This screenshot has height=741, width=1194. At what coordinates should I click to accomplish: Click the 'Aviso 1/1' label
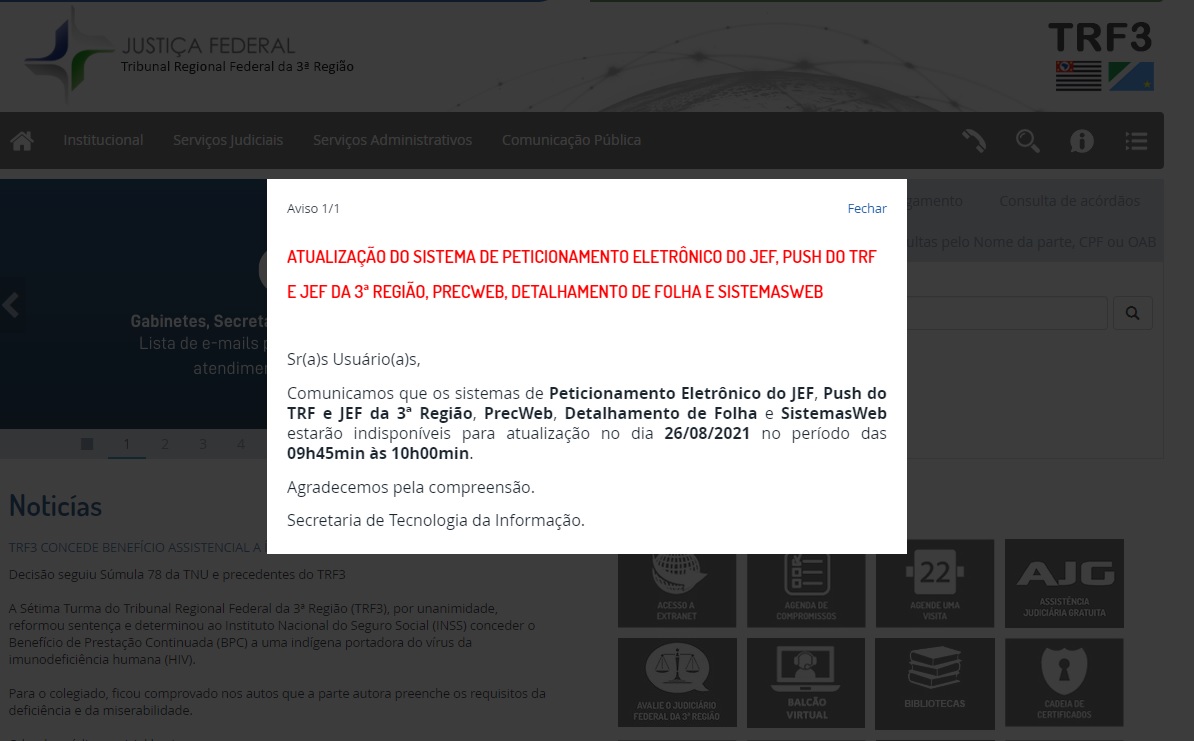click(x=313, y=209)
